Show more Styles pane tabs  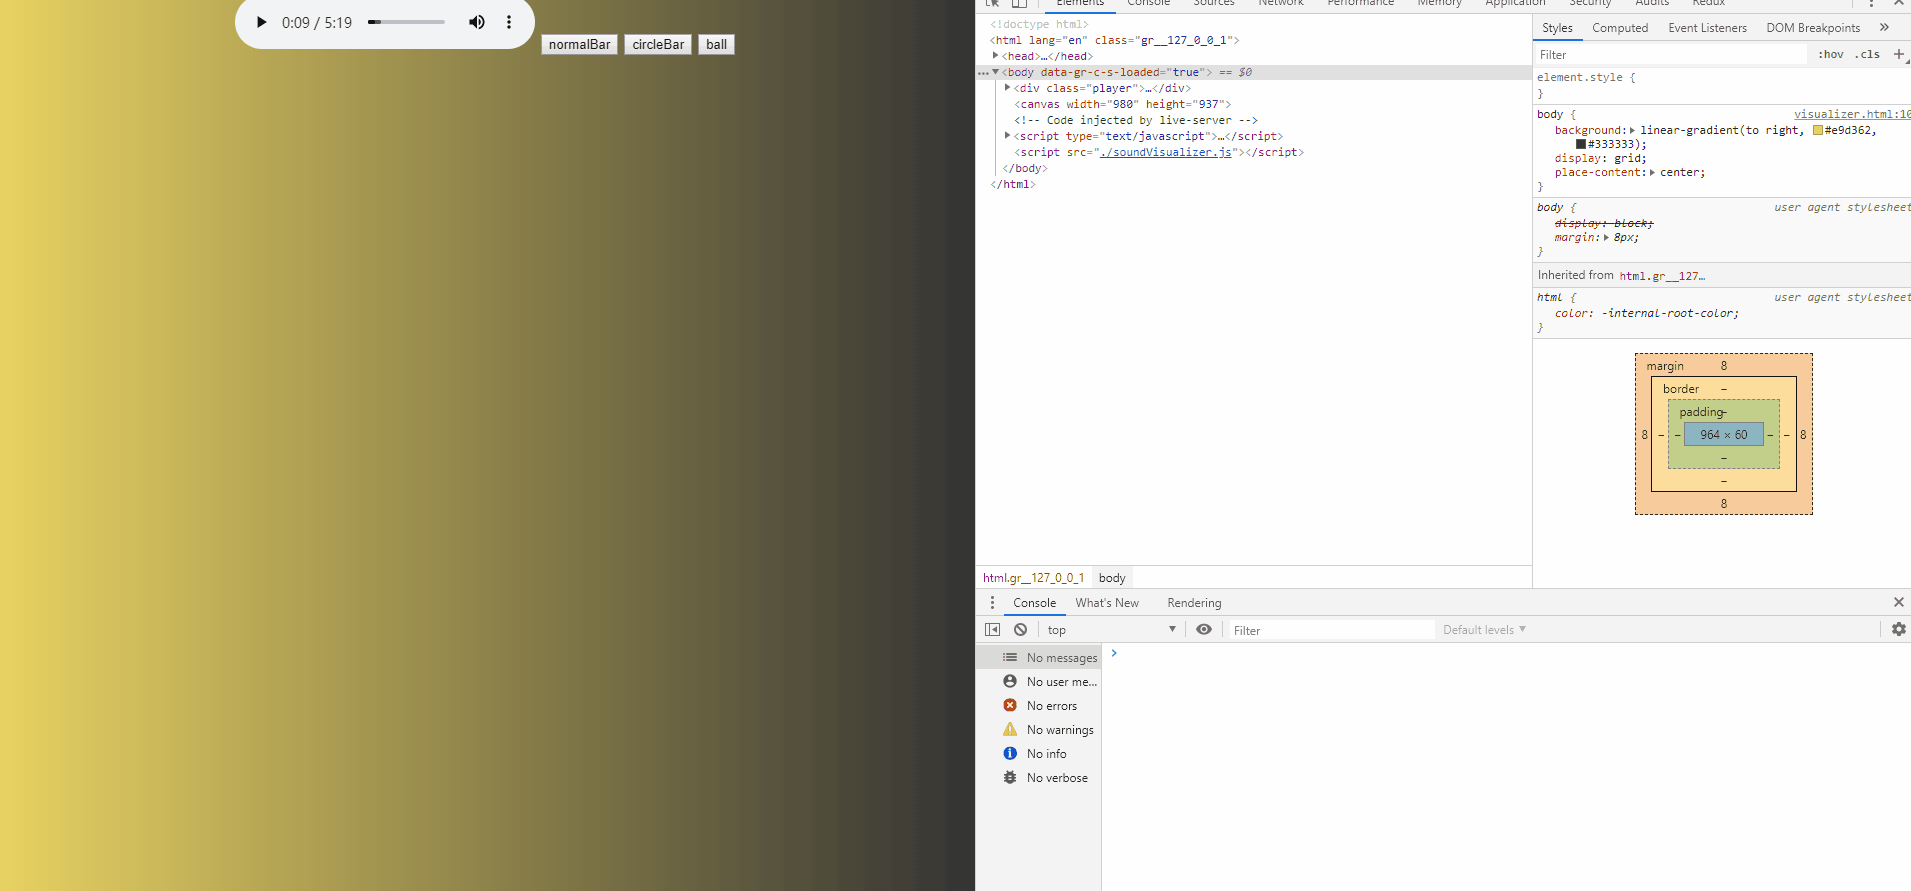1884,27
